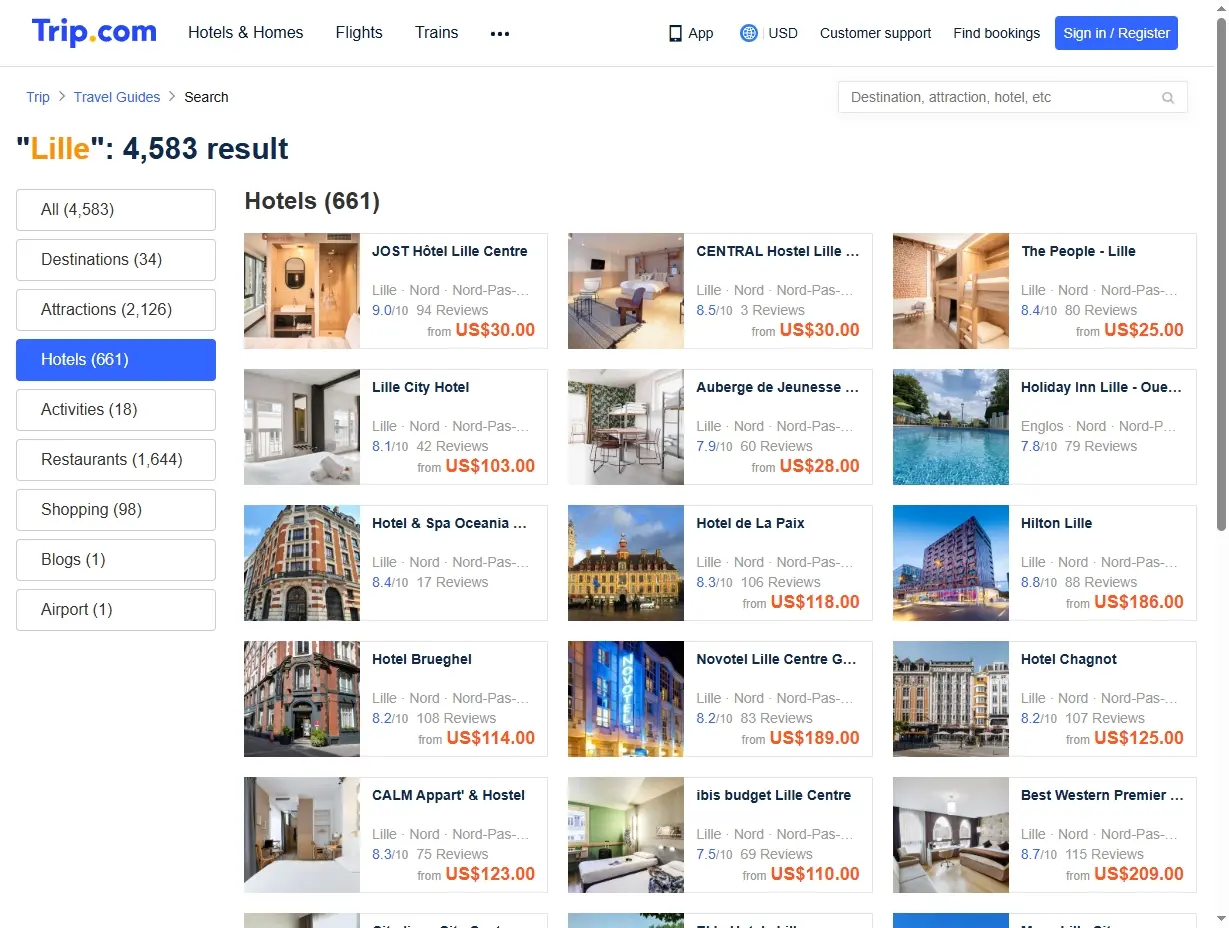This screenshot has width=1229, height=928.
Task: Click the US$209.00 price
Action: (1139, 874)
